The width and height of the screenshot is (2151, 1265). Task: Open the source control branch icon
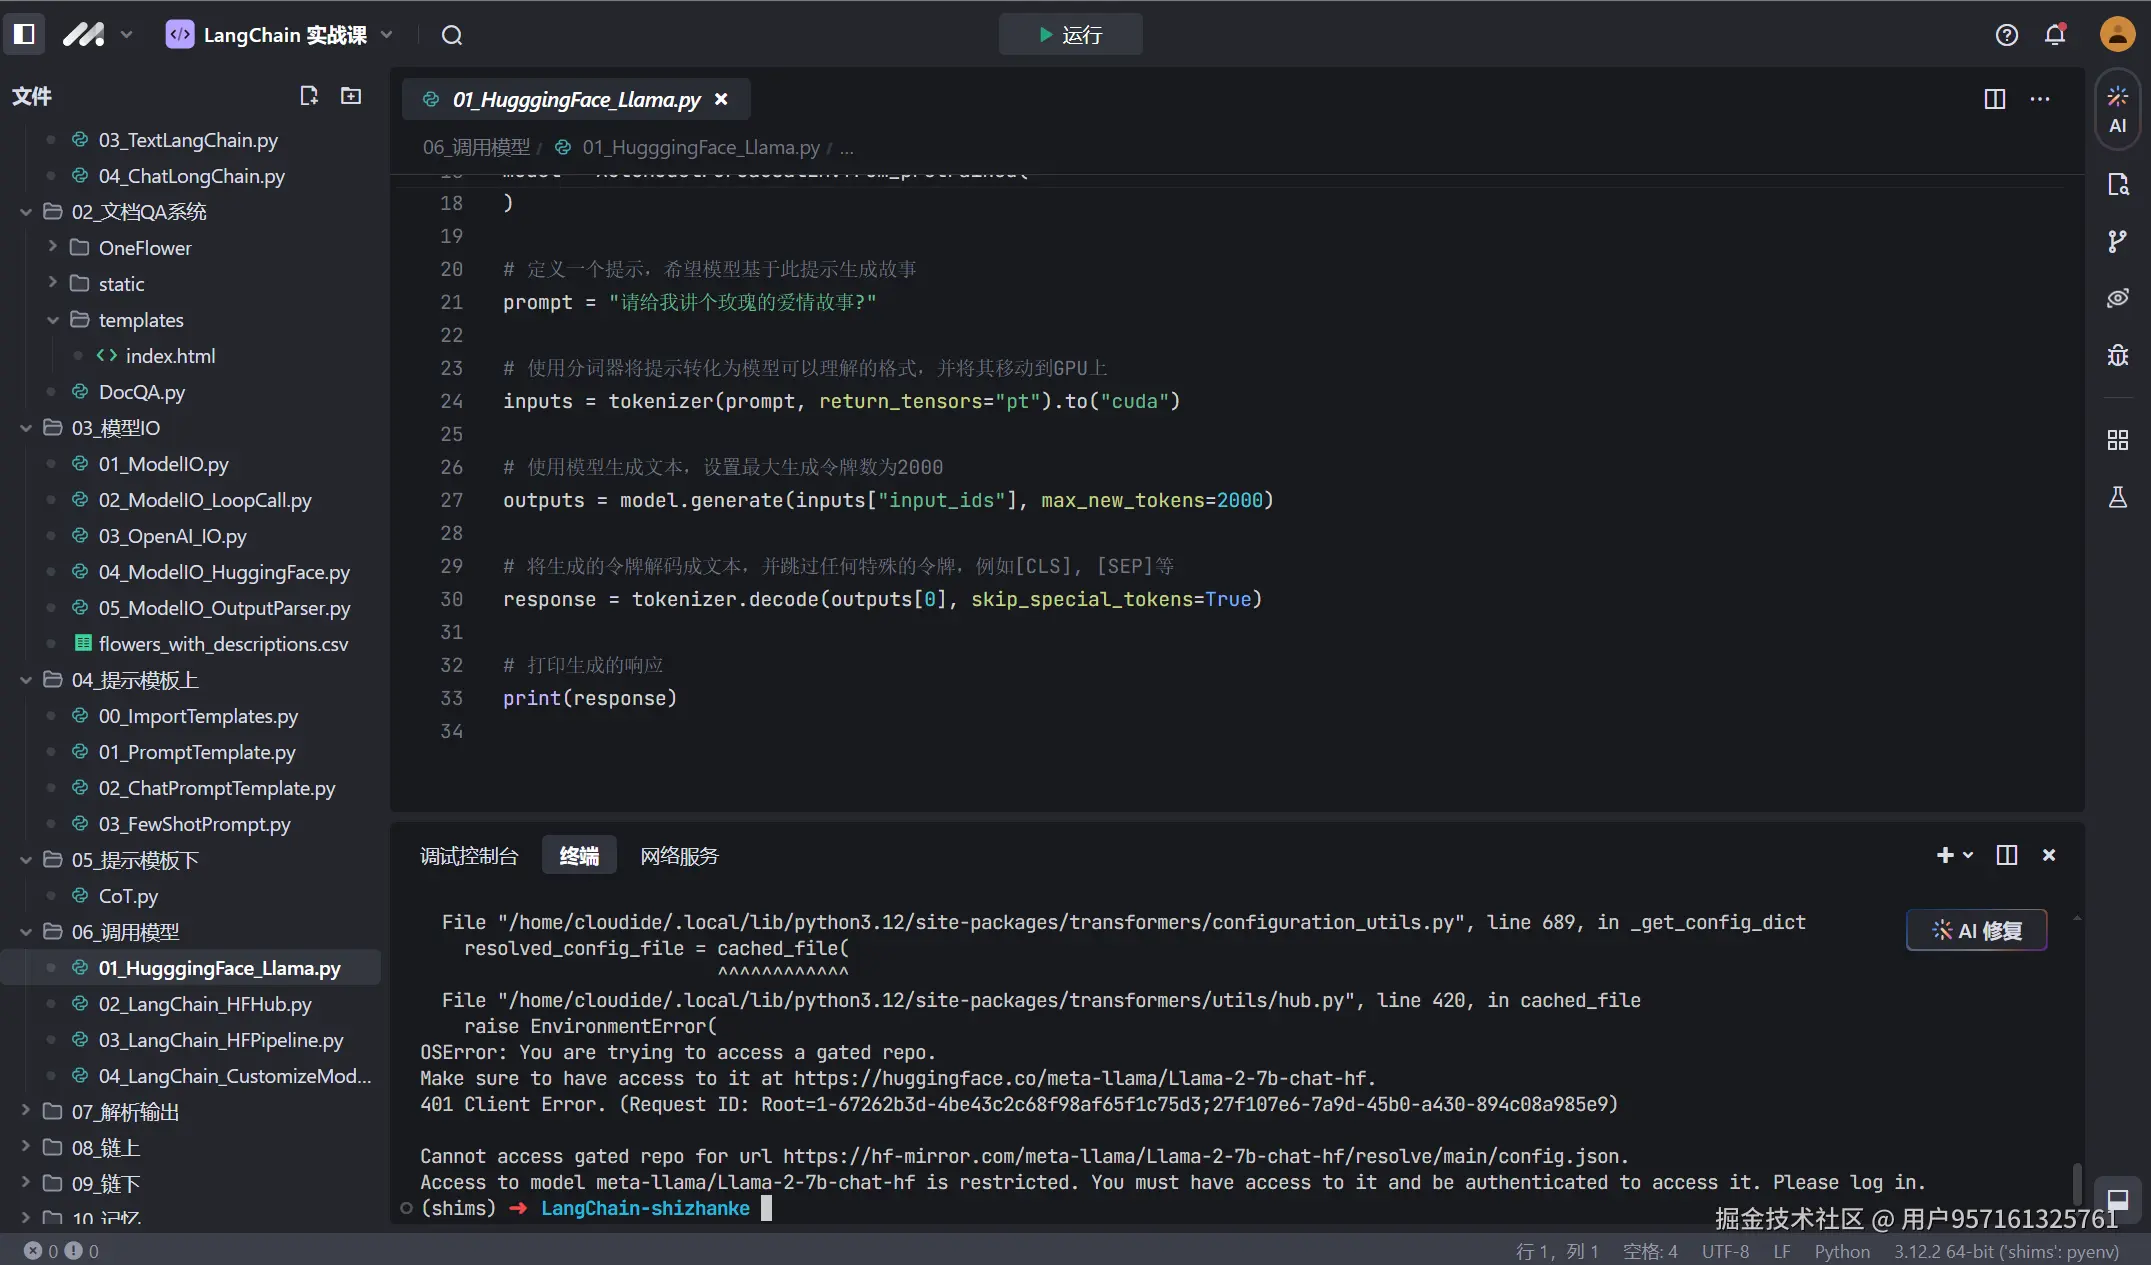tap(2117, 241)
